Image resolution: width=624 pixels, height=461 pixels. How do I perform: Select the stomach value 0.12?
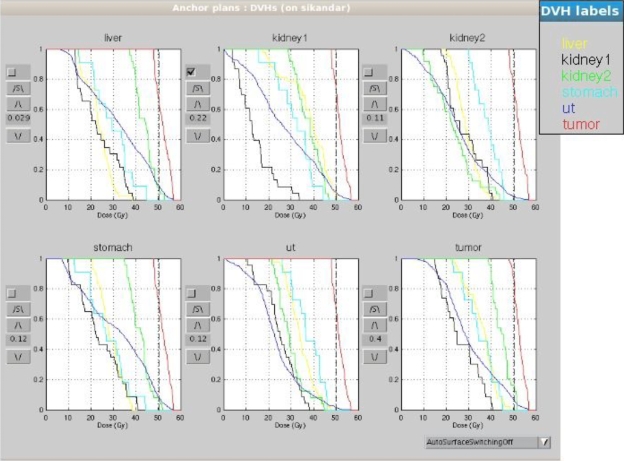click(18, 339)
